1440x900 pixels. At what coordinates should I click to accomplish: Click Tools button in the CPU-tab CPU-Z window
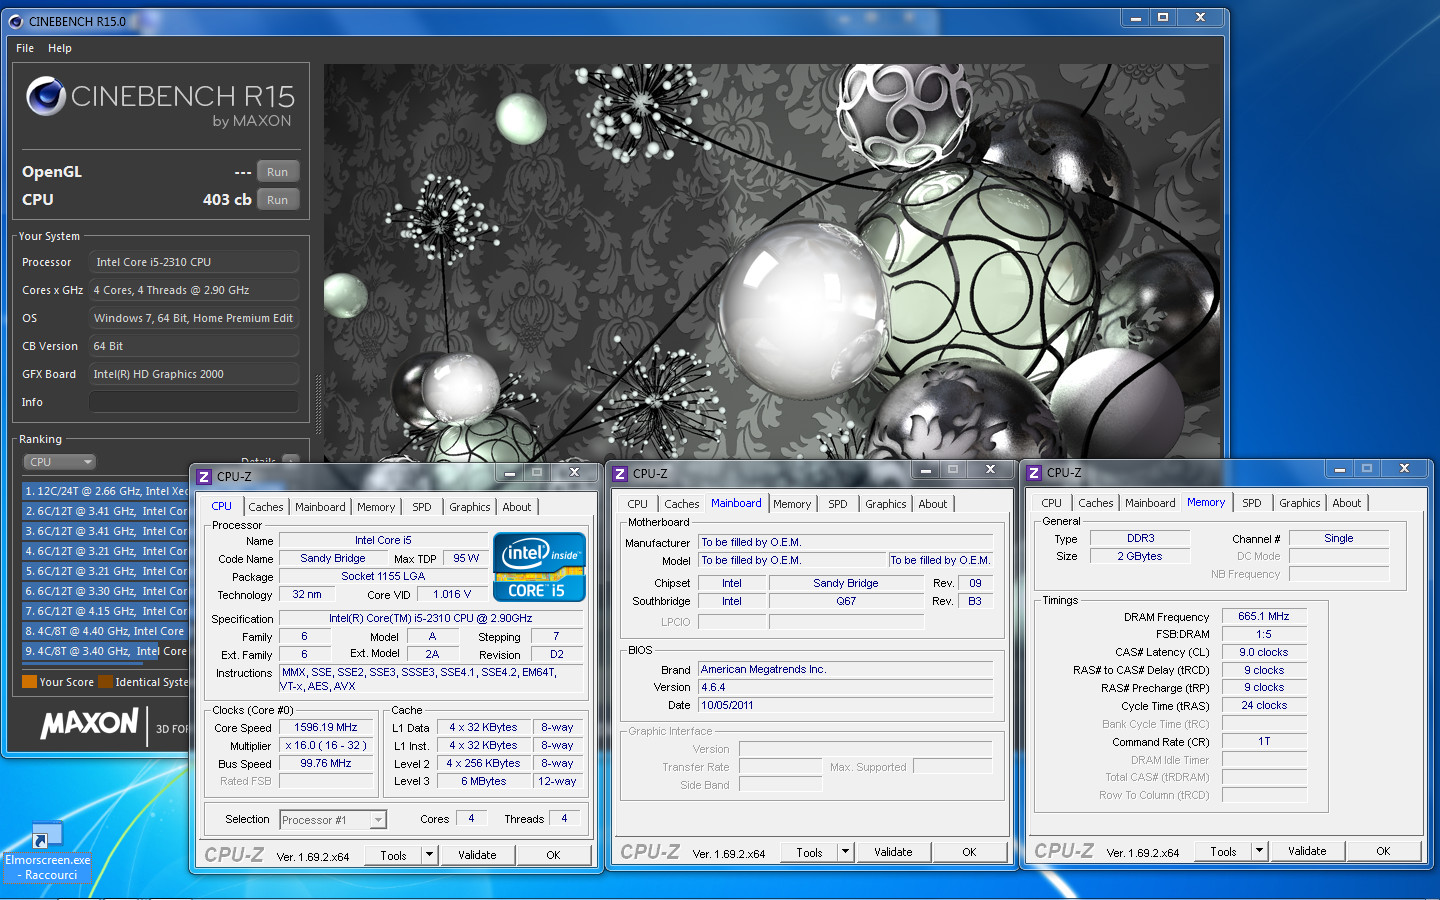click(394, 855)
